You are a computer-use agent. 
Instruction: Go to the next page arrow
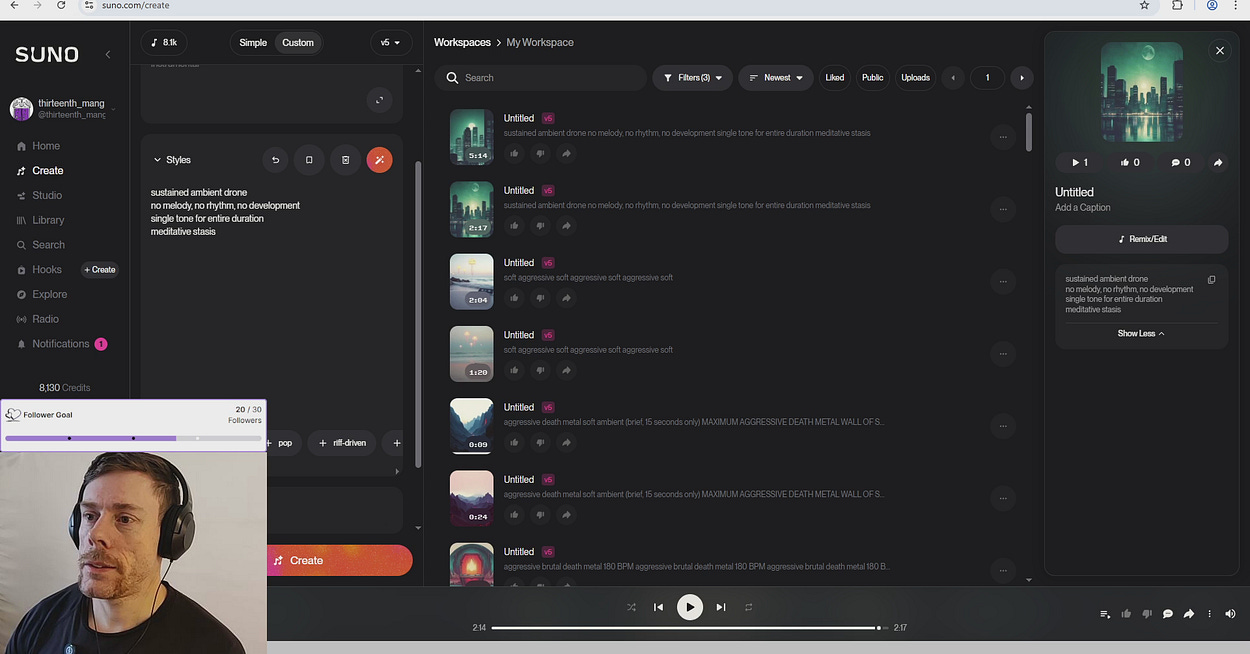pyautogui.click(x=1021, y=78)
